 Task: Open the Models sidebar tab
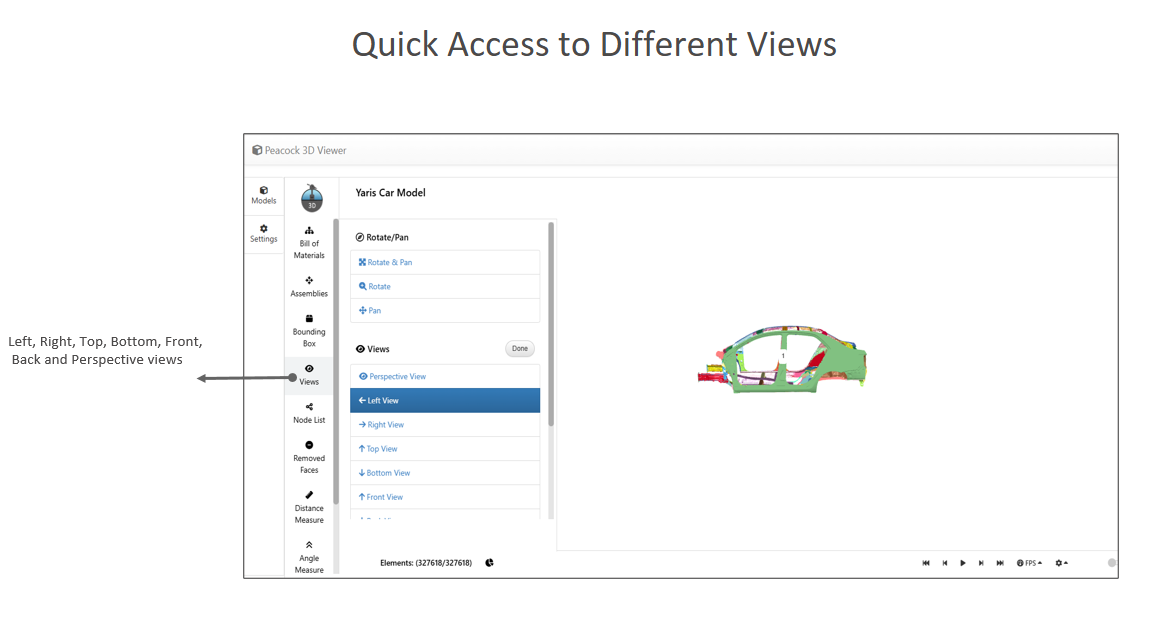[x=263, y=196]
